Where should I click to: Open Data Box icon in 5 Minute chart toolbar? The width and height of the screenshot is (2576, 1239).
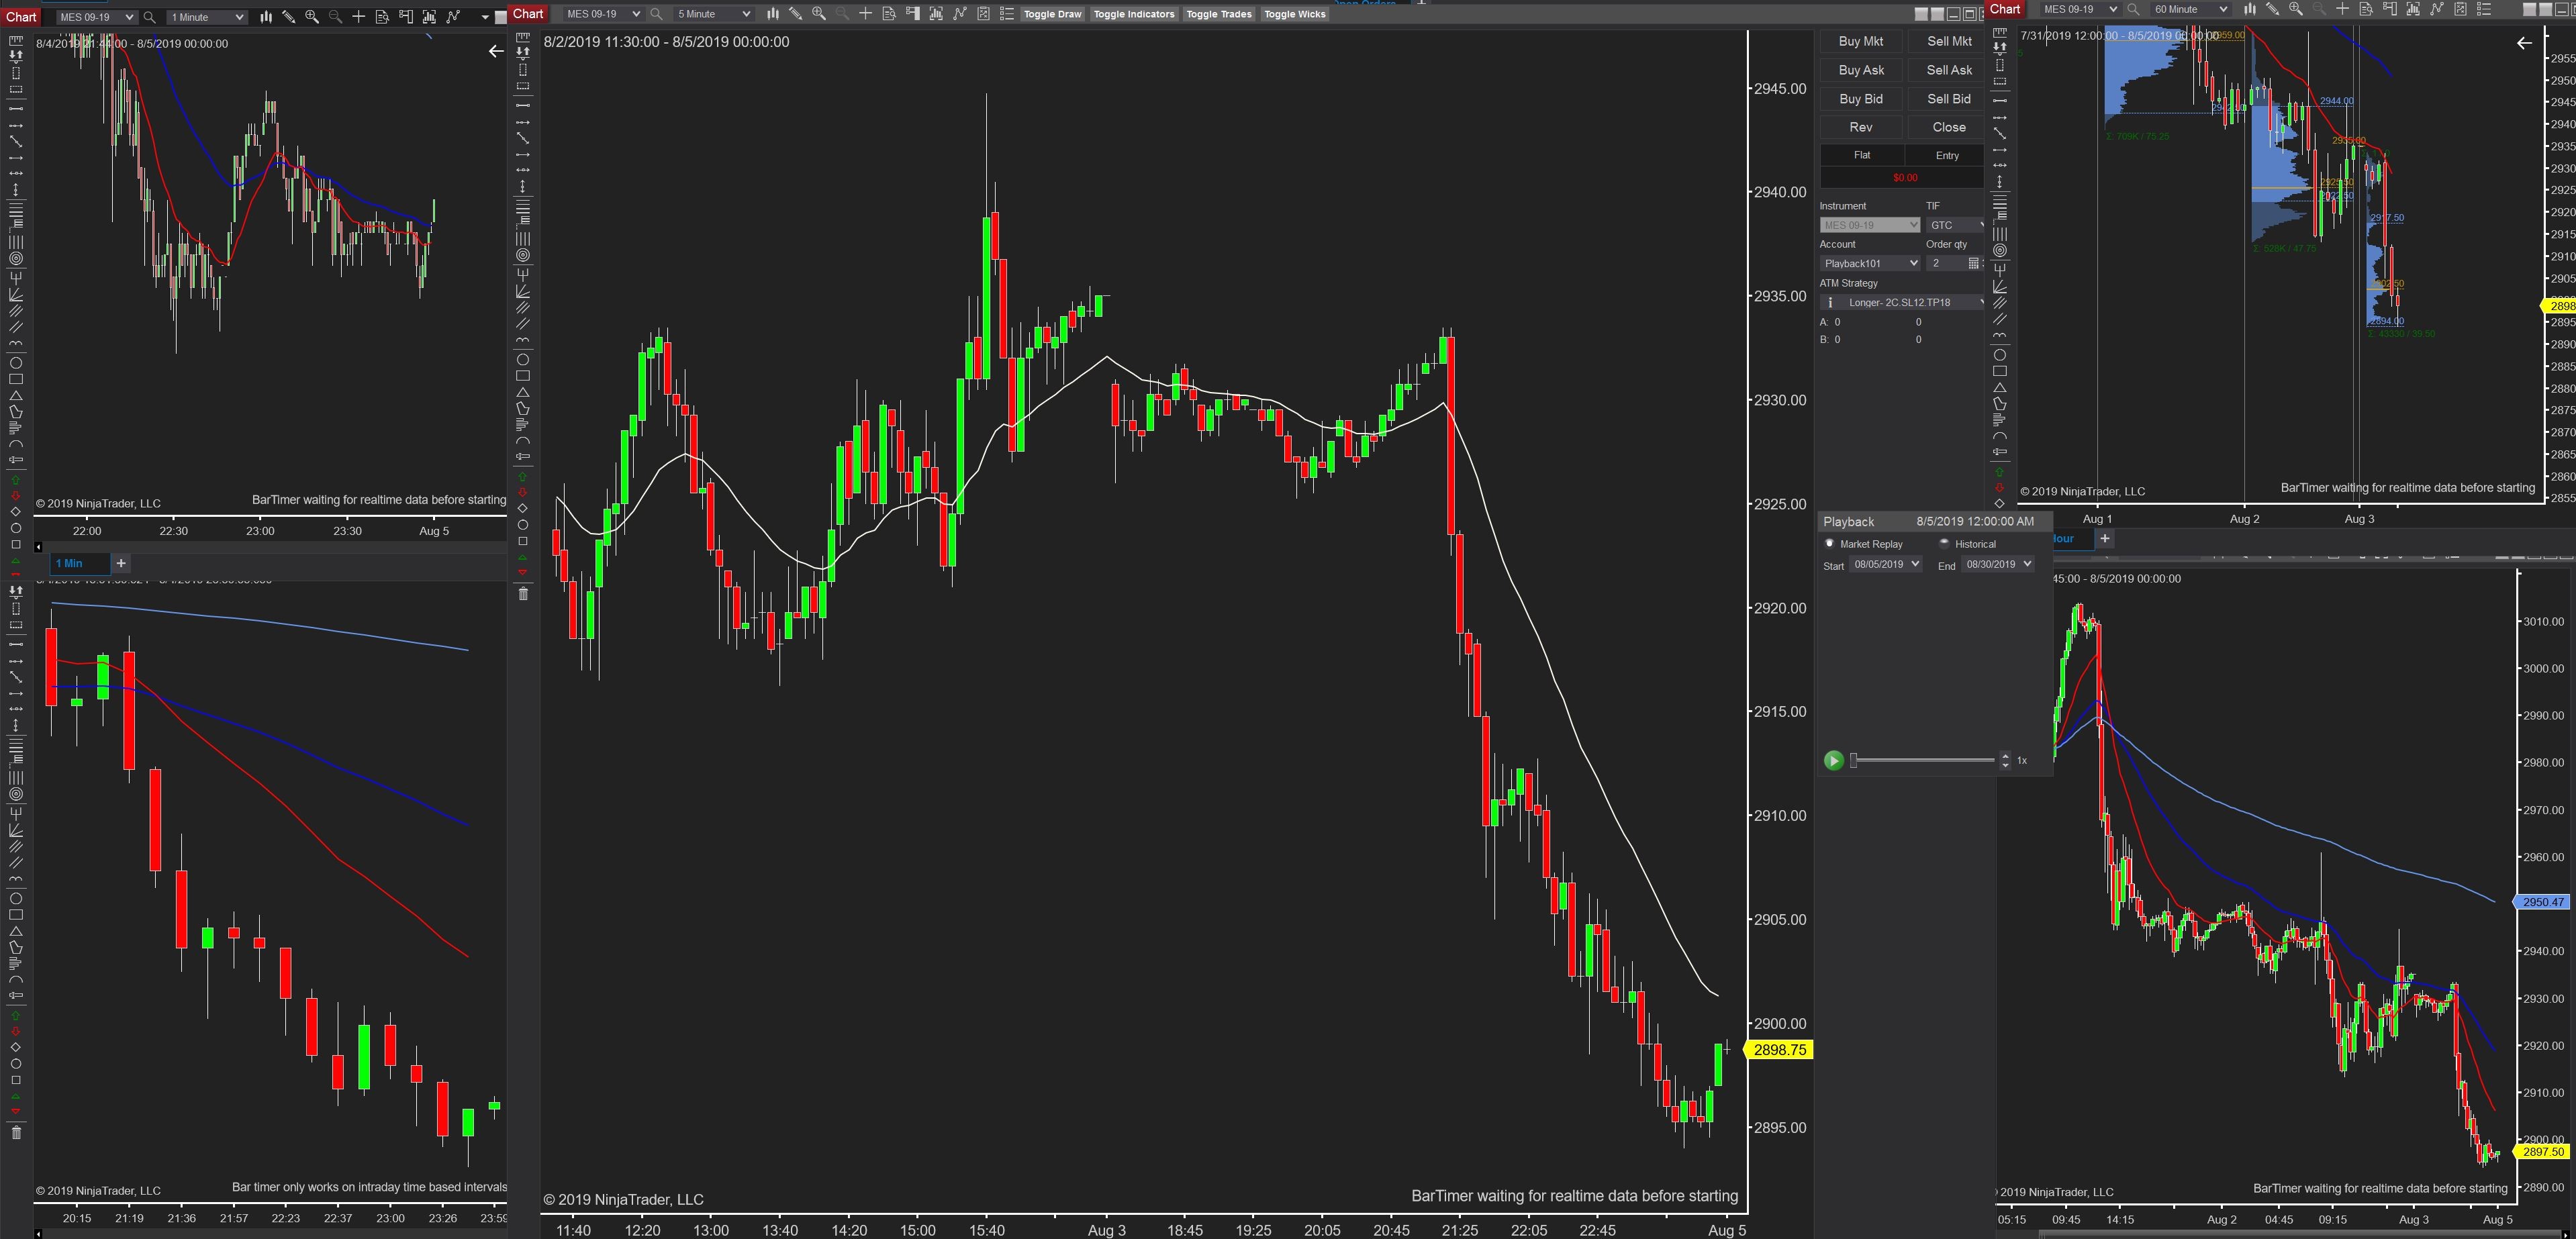click(889, 14)
